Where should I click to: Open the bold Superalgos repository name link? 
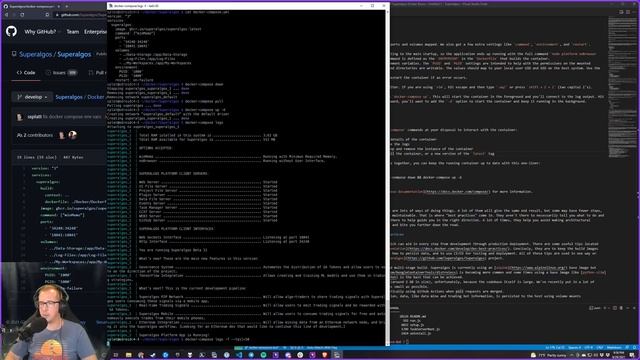[x=74, y=54]
